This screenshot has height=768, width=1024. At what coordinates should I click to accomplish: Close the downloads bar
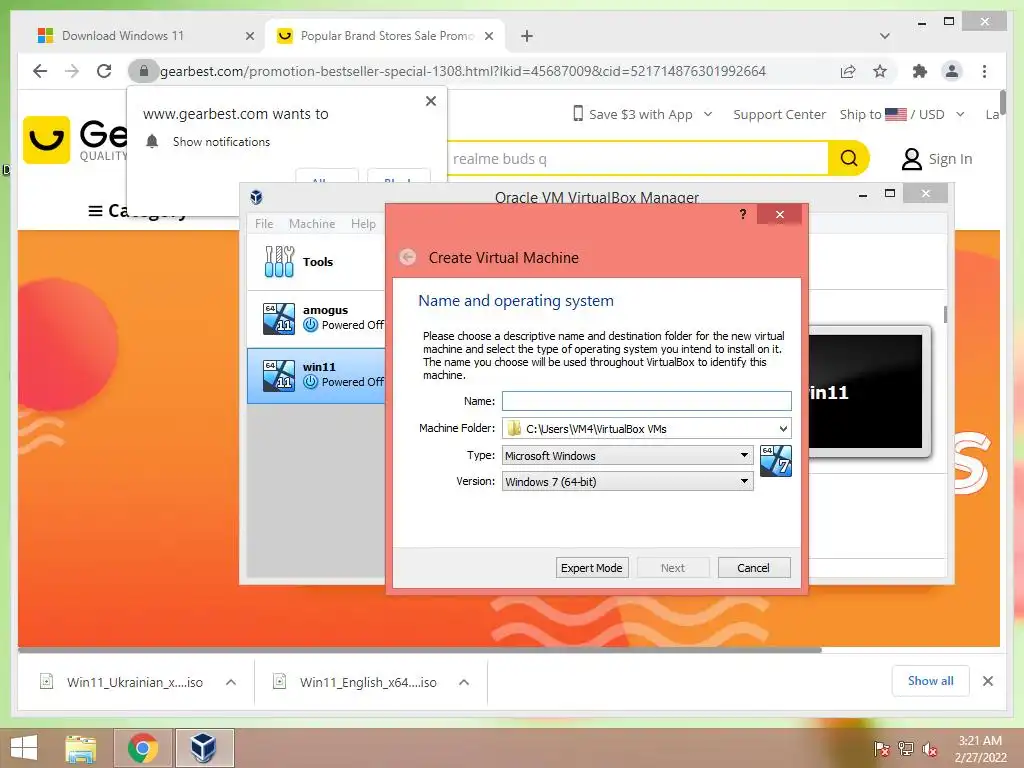click(x=987, y=681)
